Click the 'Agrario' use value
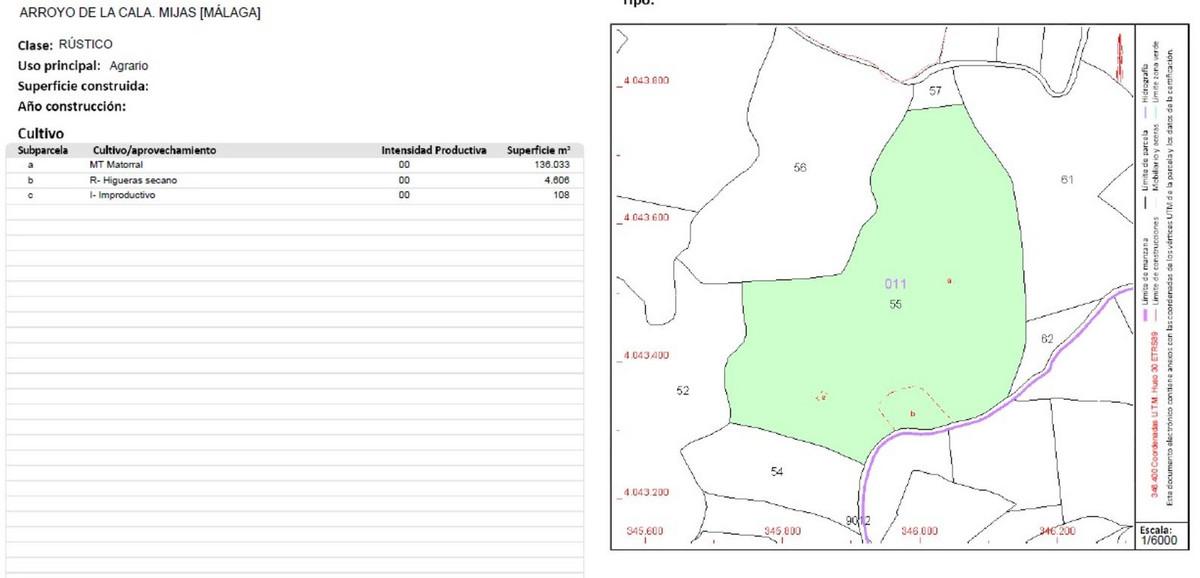Viewport: 1200px width, 578px height. coord(129,66)
